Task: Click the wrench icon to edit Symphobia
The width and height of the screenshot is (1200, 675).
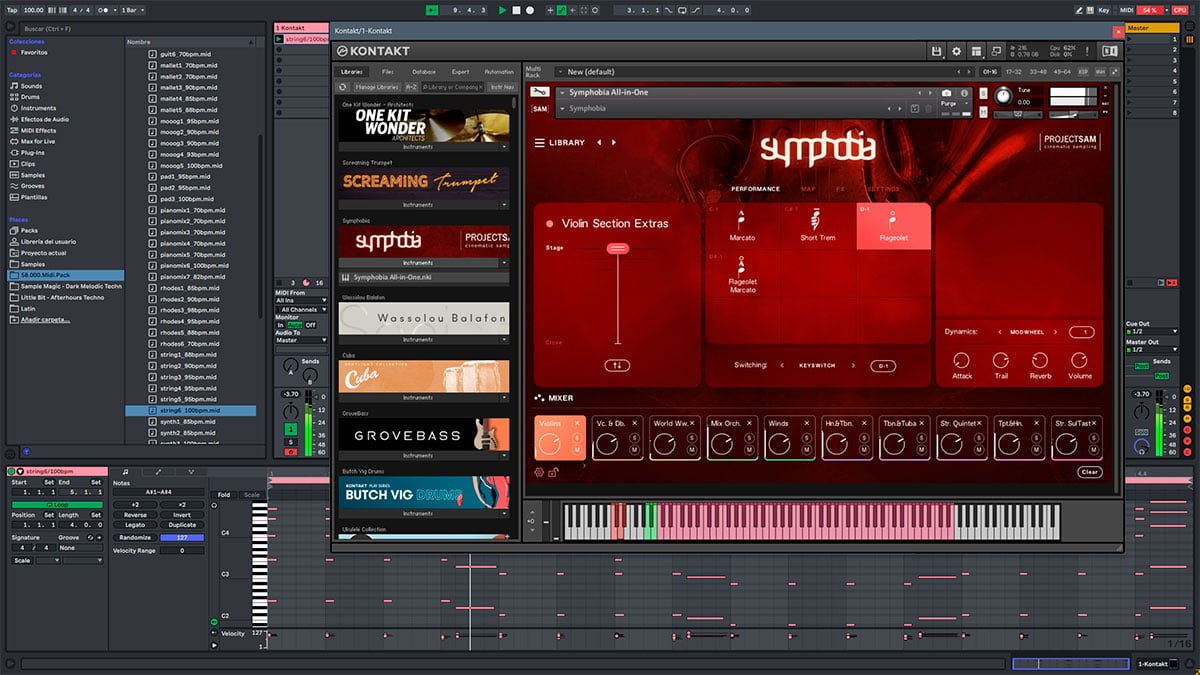Action: click(540, 93)
